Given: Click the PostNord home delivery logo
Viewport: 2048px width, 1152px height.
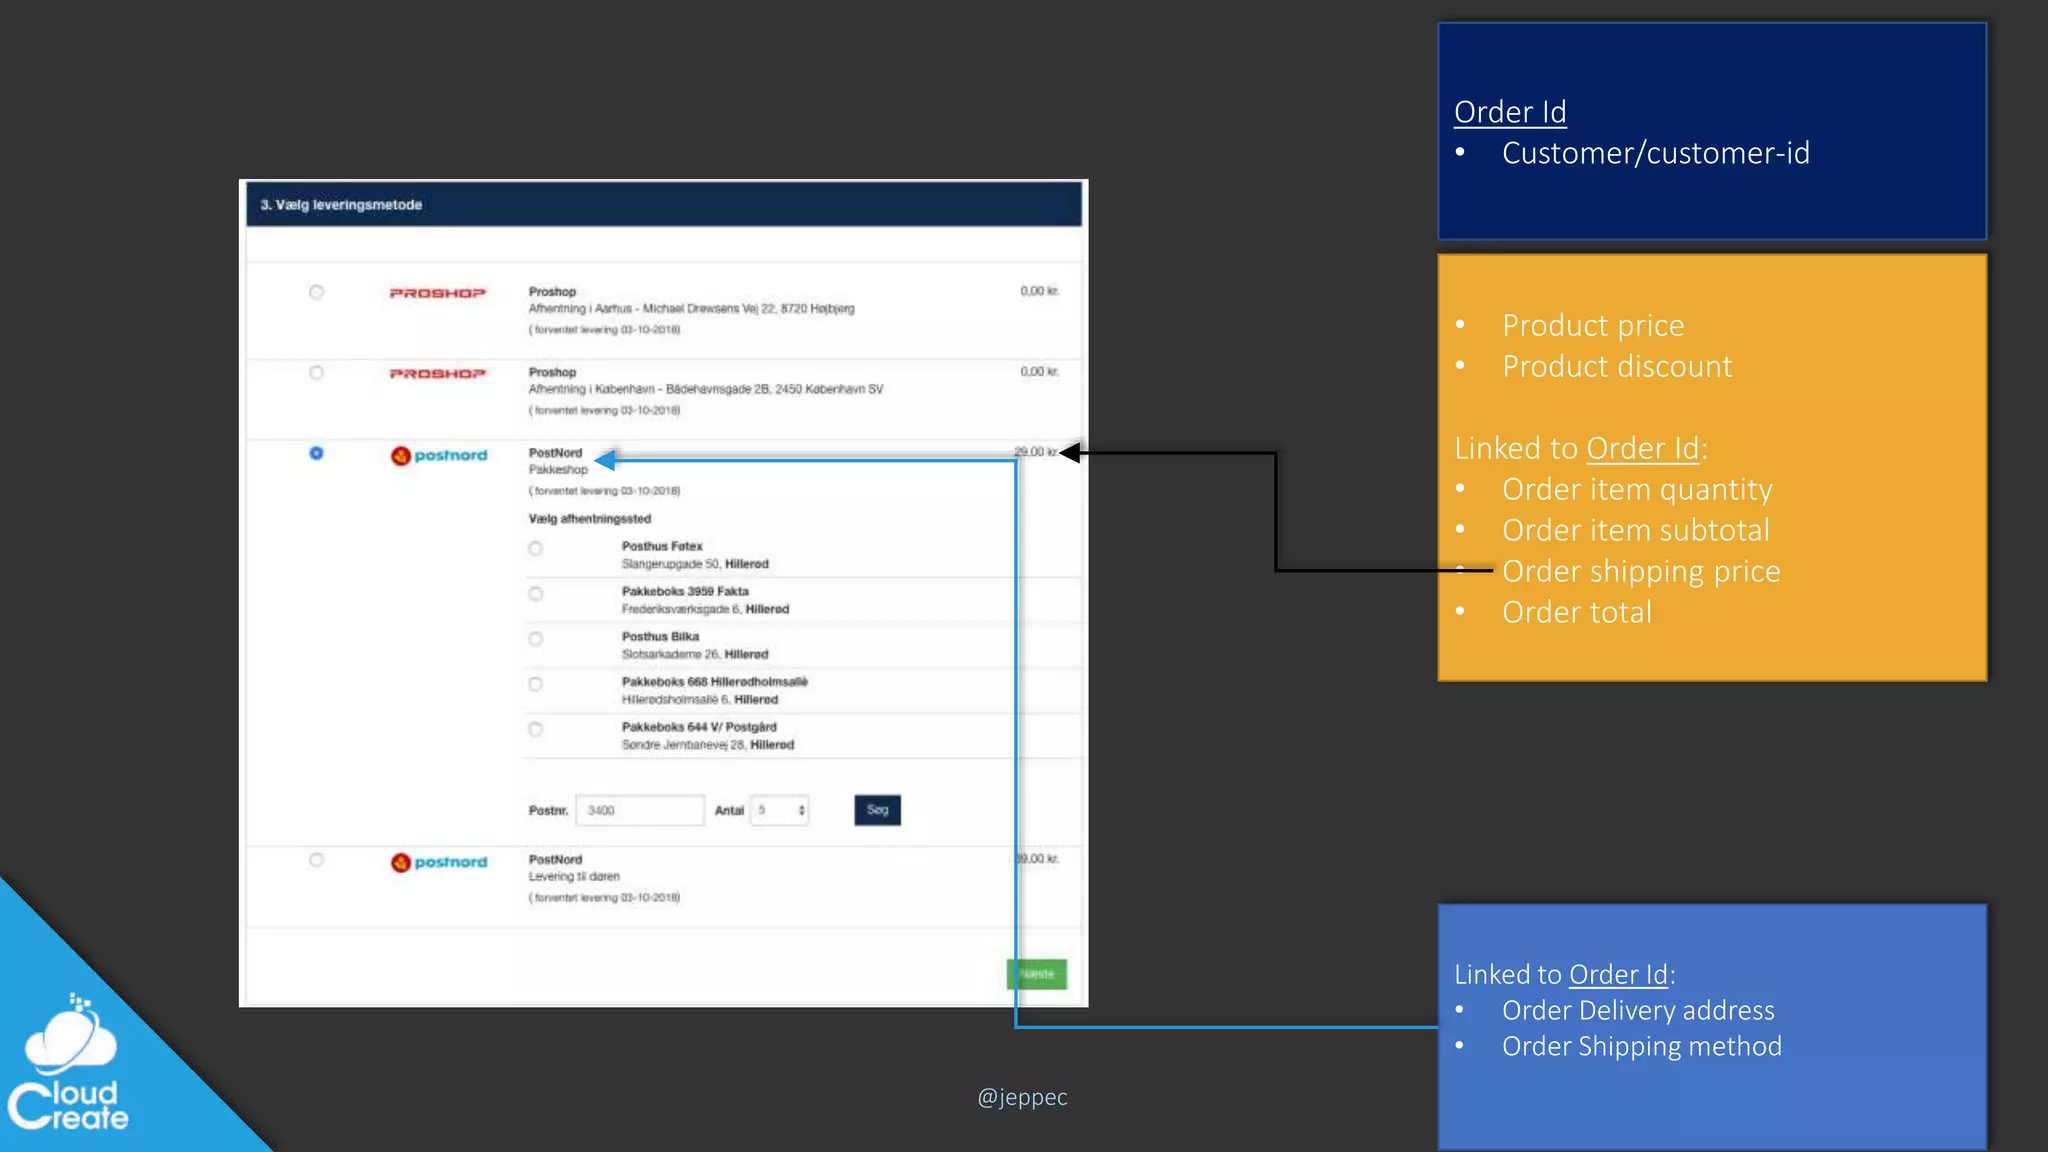Looking at the screenshot, I should click(x=439, y=862).
